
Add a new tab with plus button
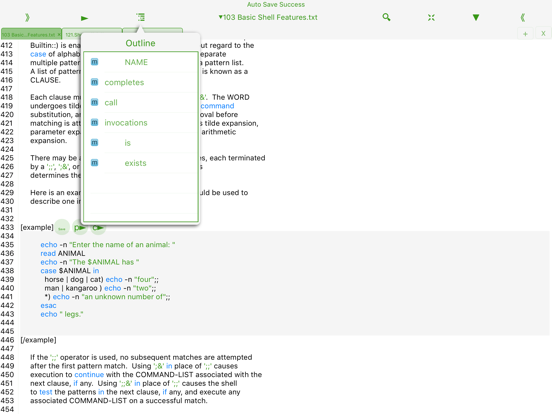[525, 34]
